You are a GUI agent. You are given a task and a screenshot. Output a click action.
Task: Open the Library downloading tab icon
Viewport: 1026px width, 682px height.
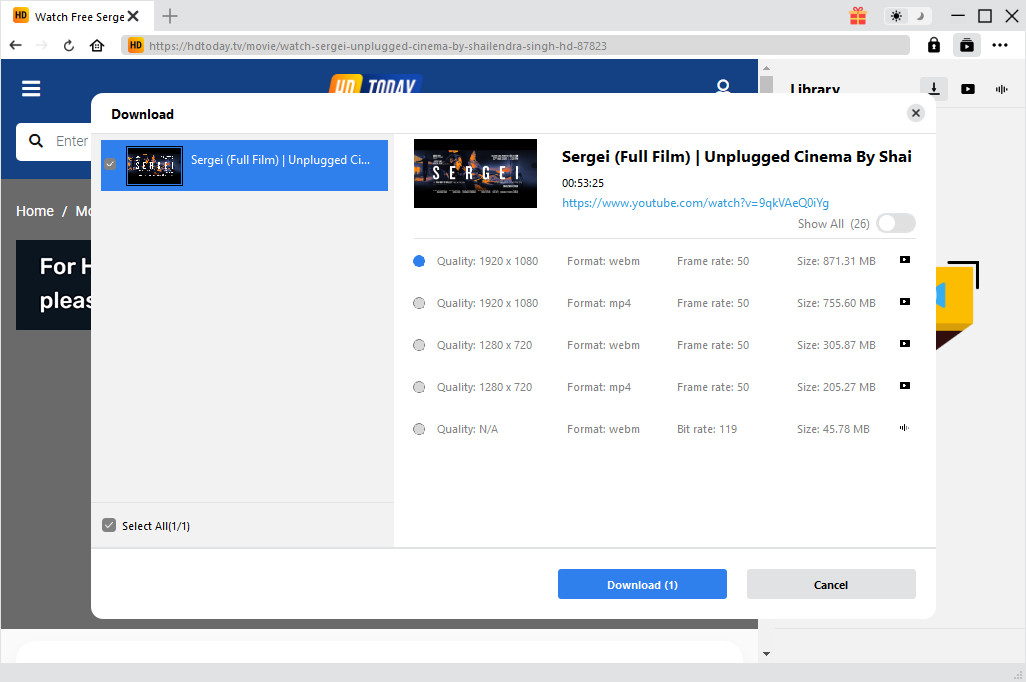[933, 89]
